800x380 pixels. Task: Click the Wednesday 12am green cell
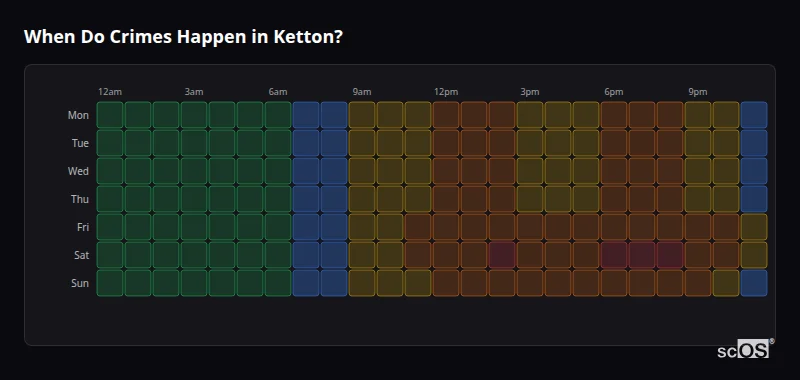110,171
